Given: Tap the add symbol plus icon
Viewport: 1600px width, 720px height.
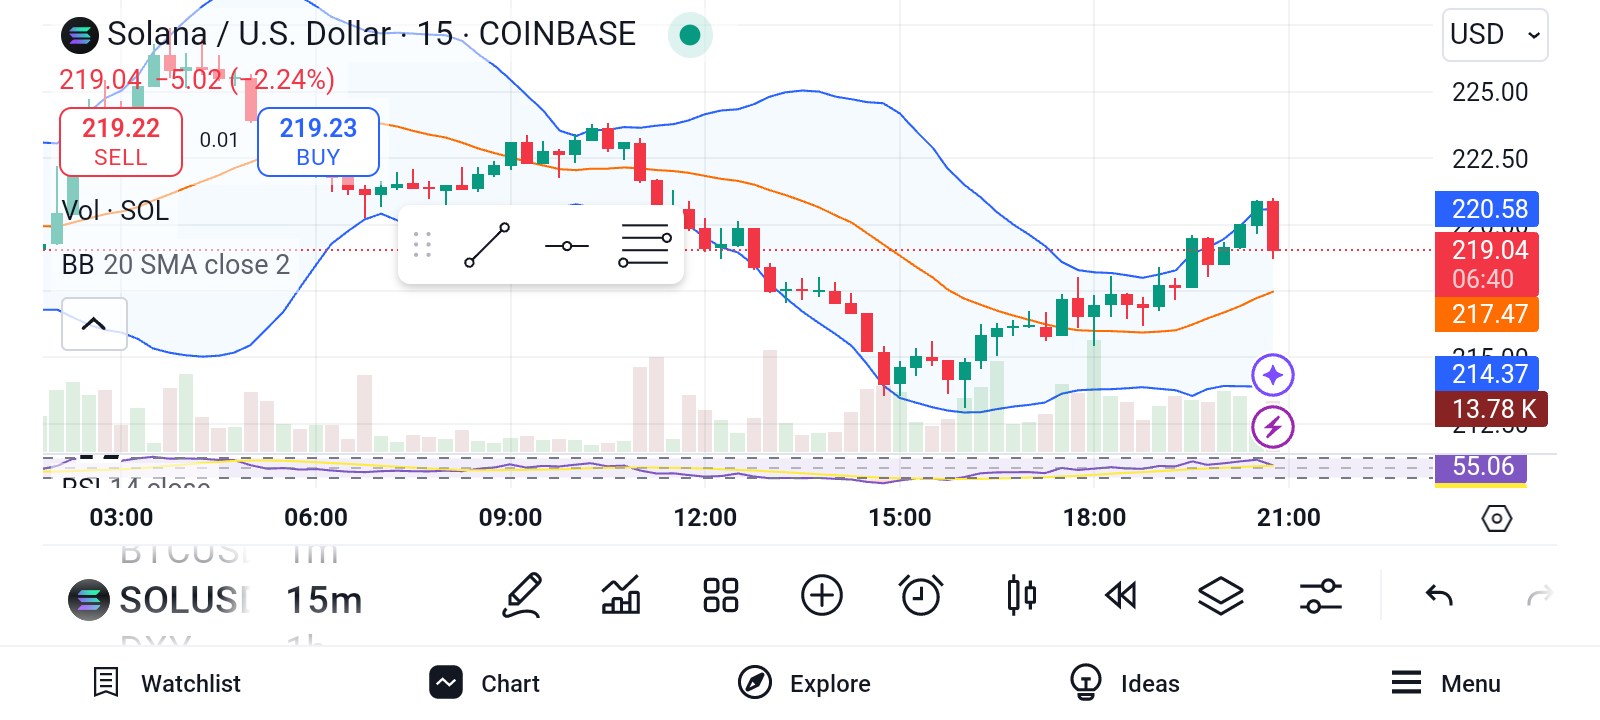Looking at the screenshot, I should click(x=822, y=596).
